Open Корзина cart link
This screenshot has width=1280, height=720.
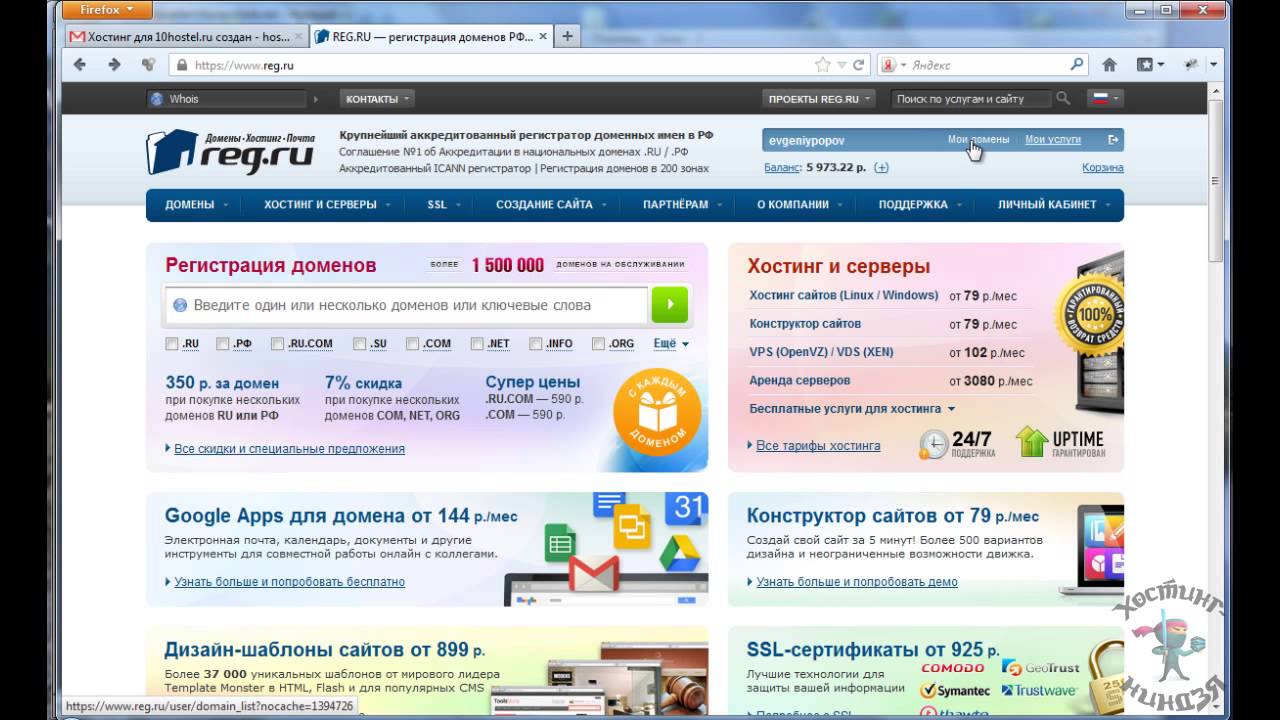coord(1103,168)
